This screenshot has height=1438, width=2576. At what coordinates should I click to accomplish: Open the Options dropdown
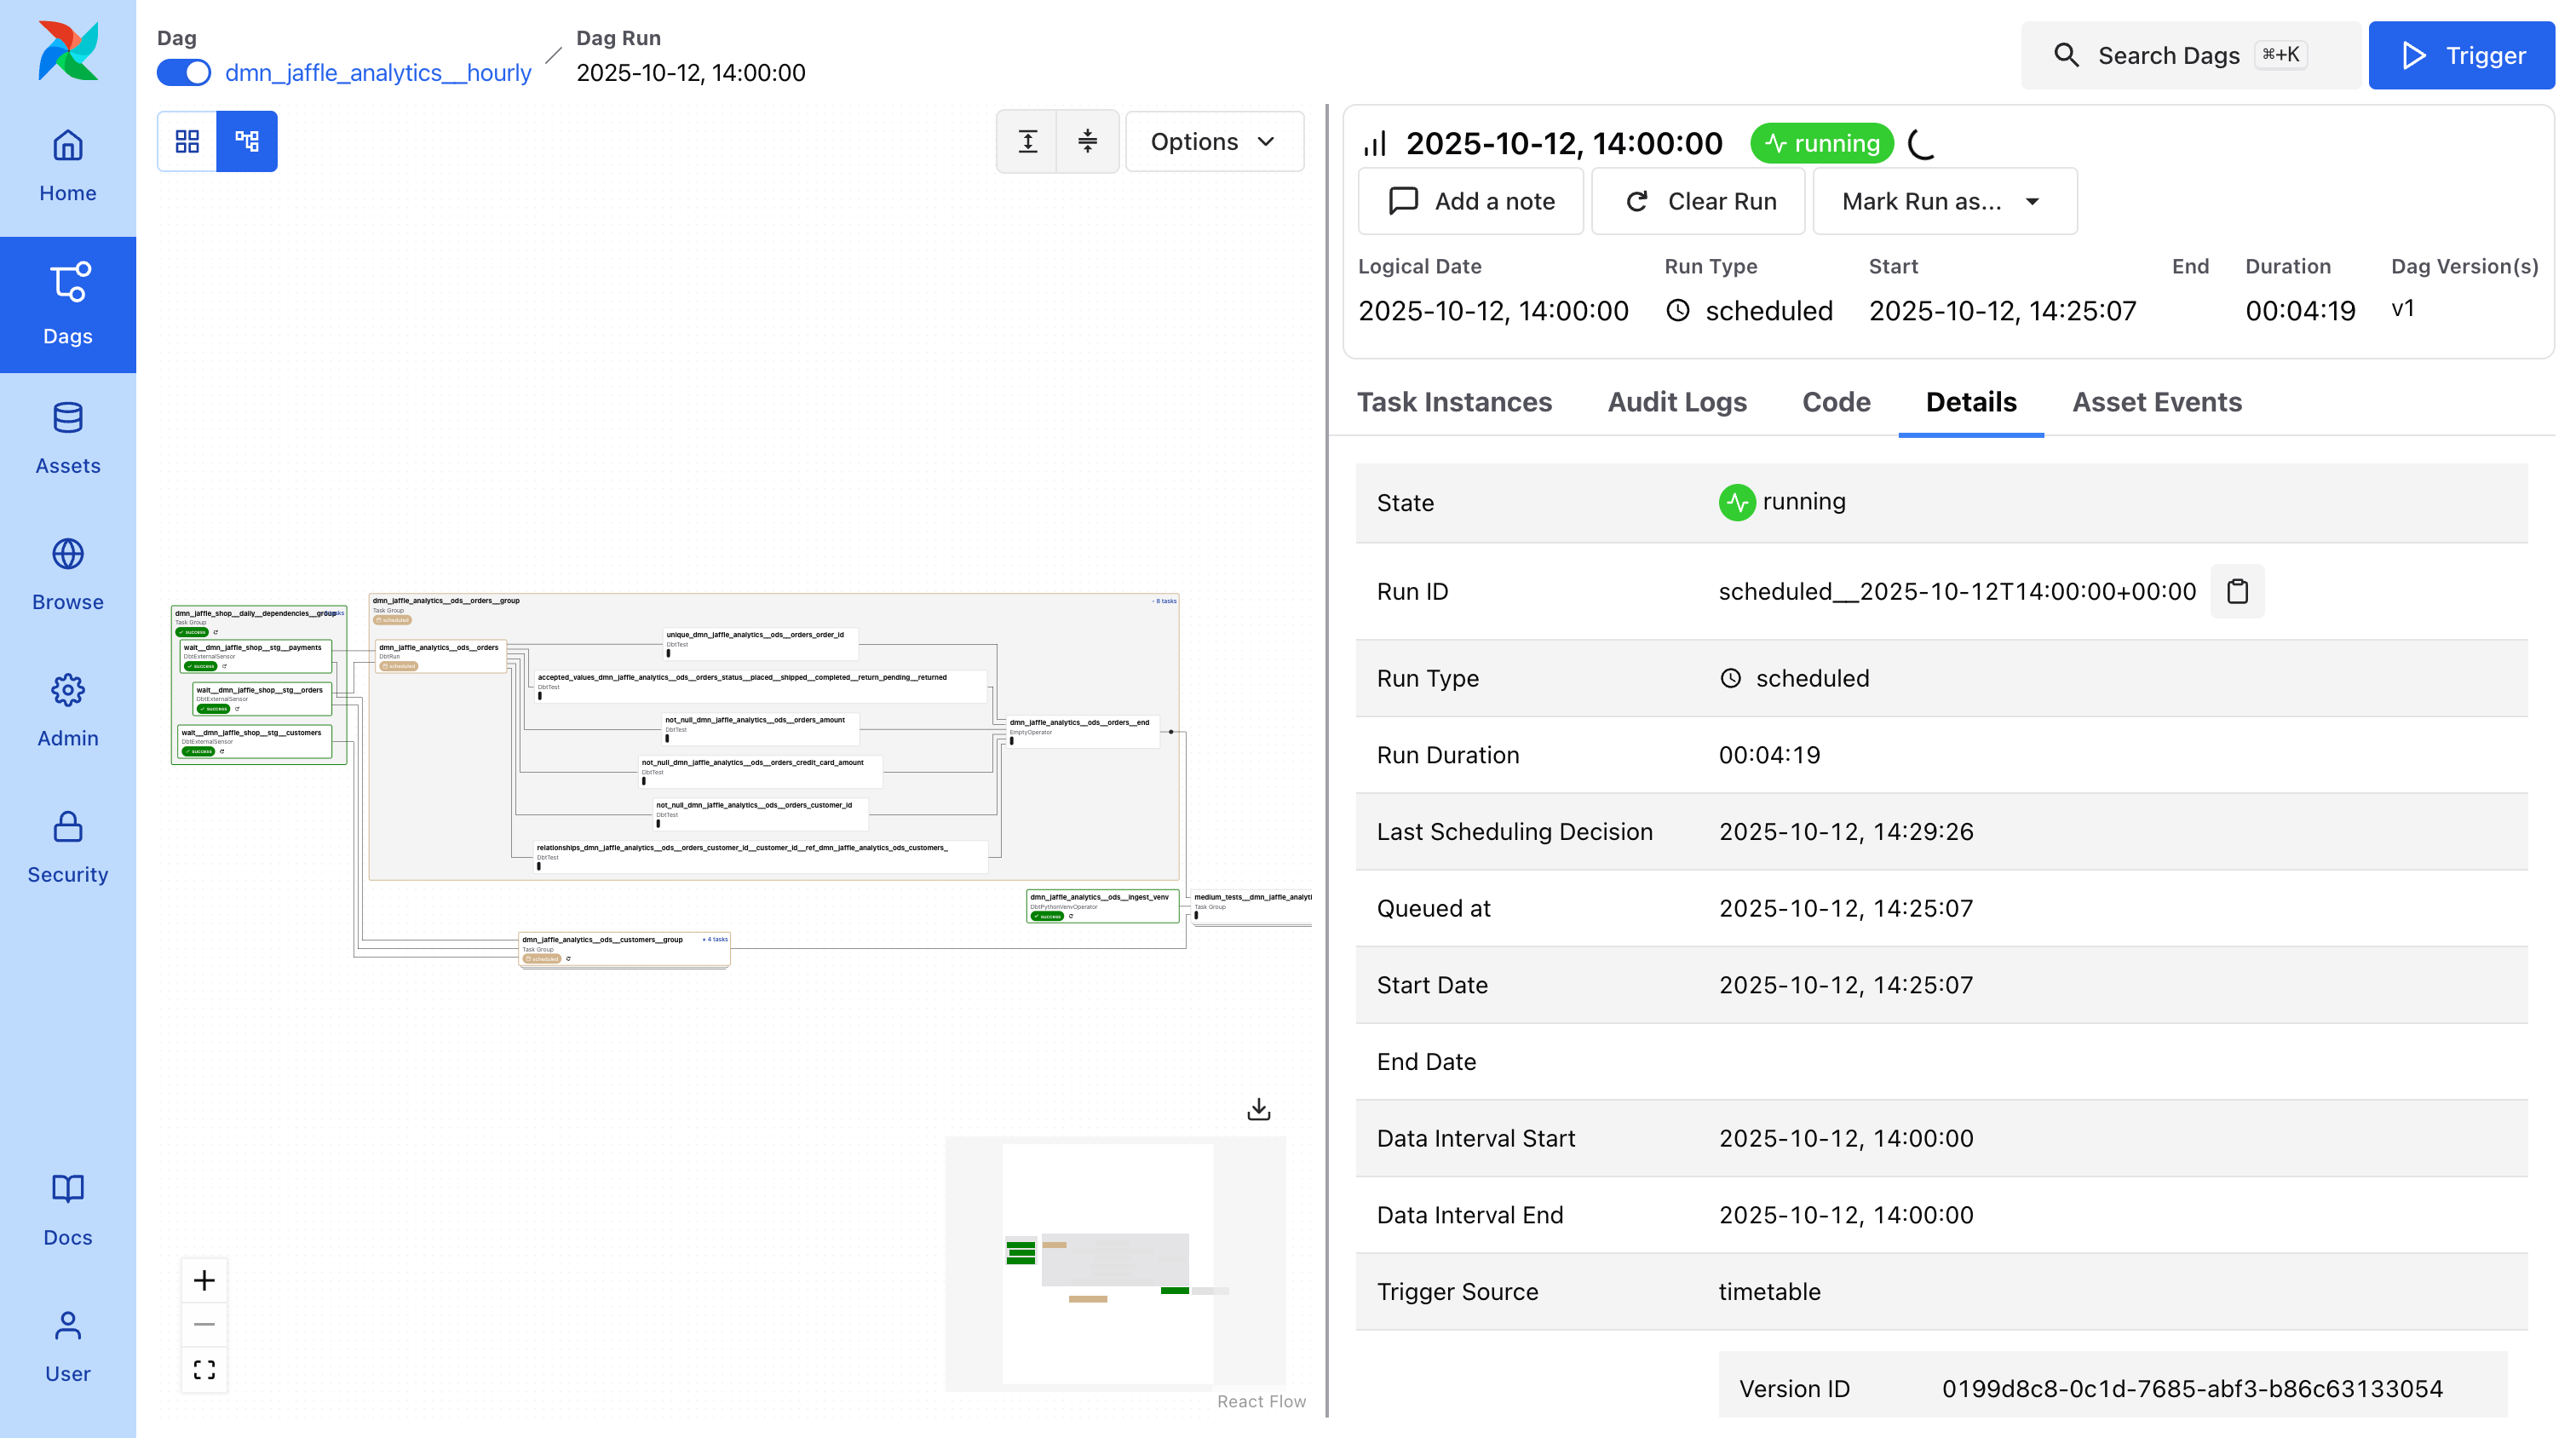pyautogui.click(x=1213, y=141)
